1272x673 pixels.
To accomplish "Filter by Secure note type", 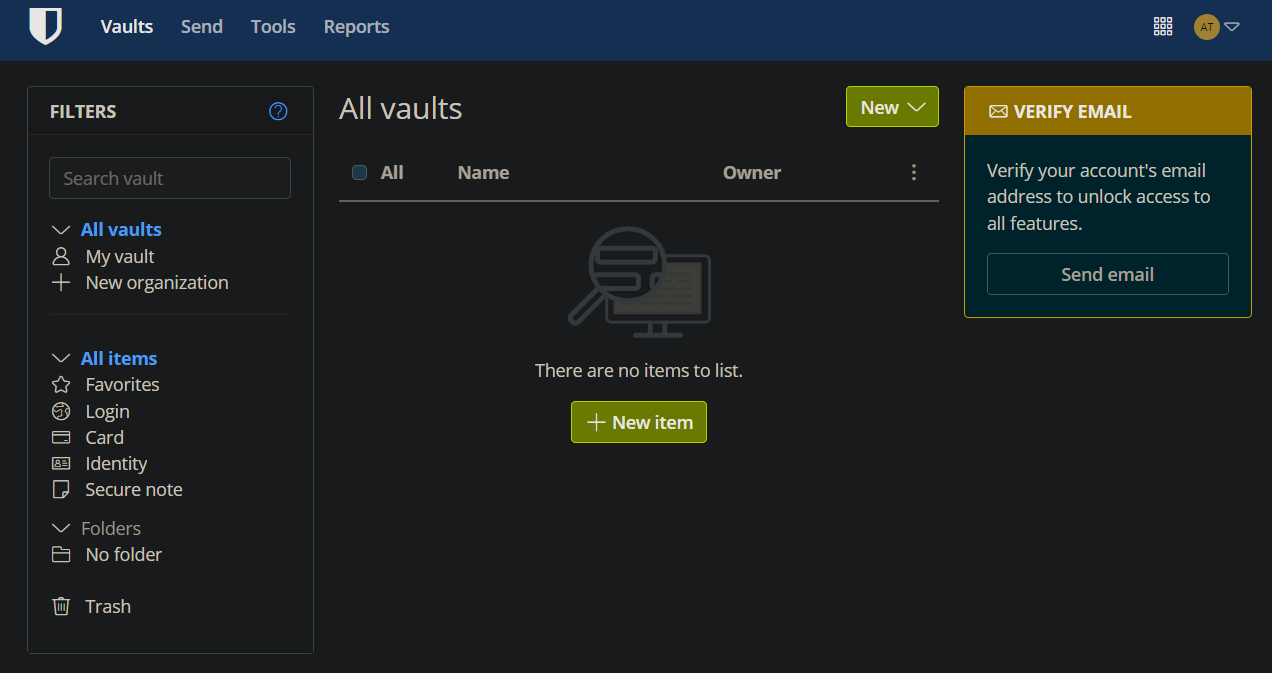I will (x=134, y=489).
